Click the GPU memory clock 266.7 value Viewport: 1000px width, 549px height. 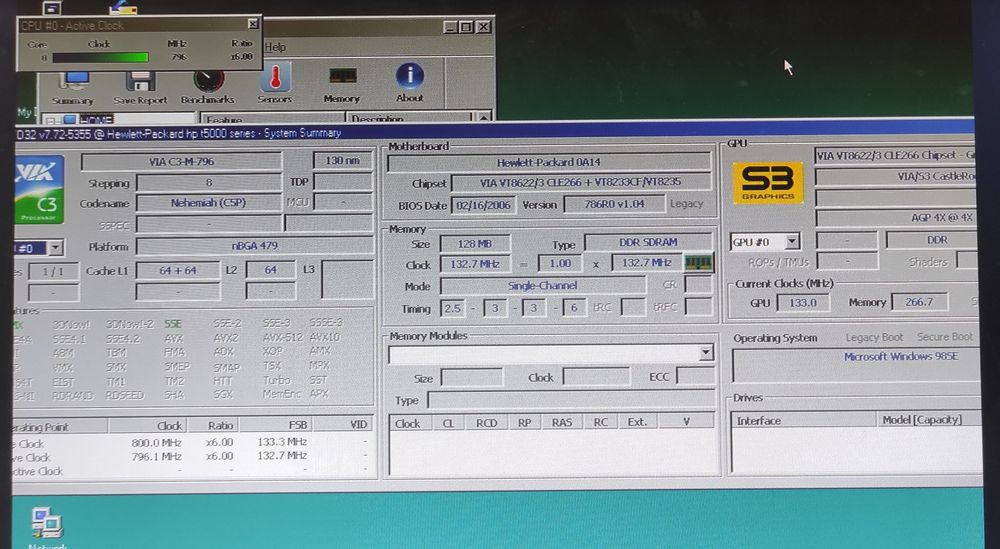point(919,302)
